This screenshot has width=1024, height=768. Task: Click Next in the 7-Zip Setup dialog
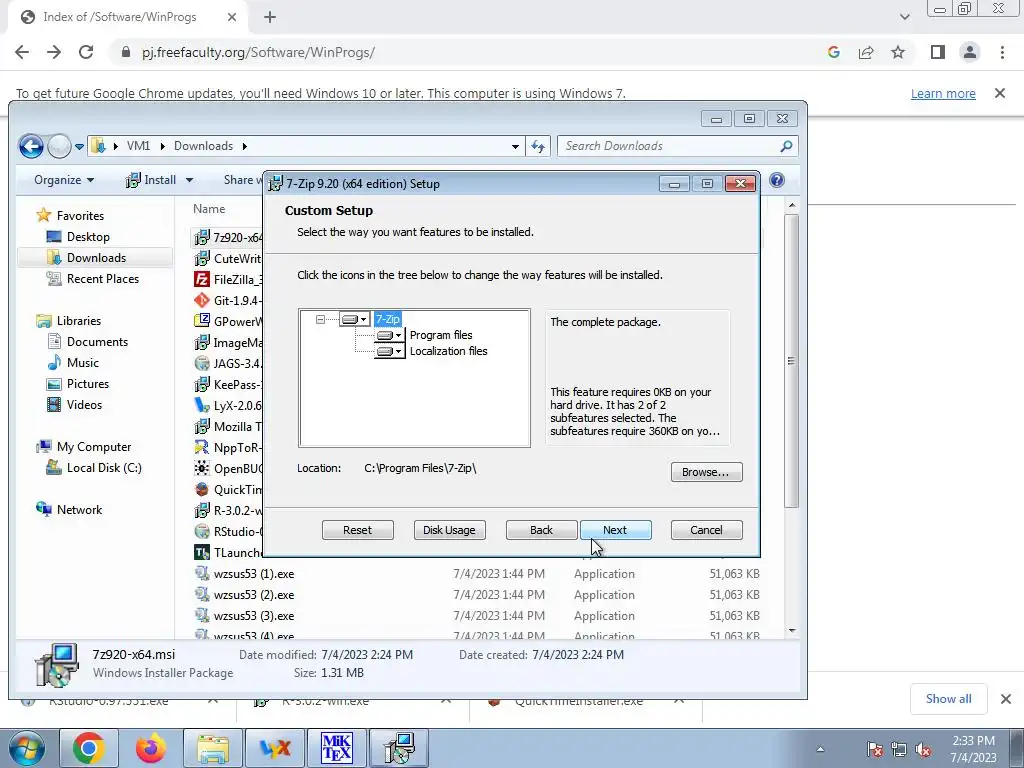[615, 530]
